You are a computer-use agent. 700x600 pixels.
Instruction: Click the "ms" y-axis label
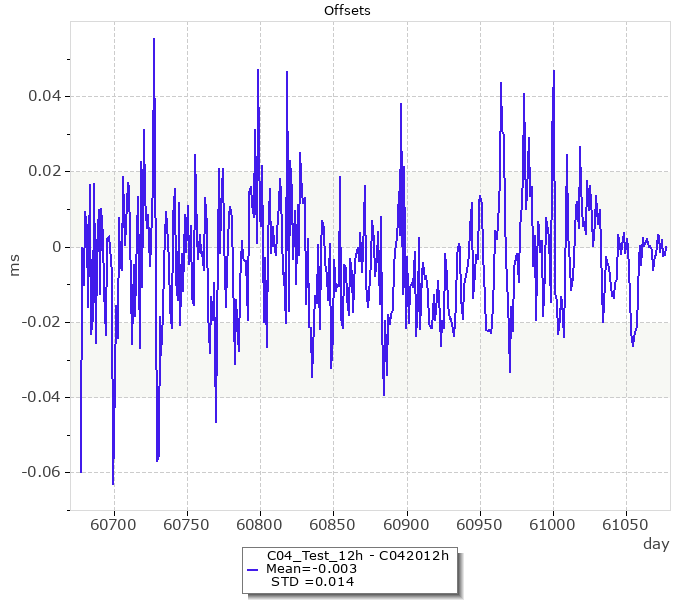tap(14, 265)
